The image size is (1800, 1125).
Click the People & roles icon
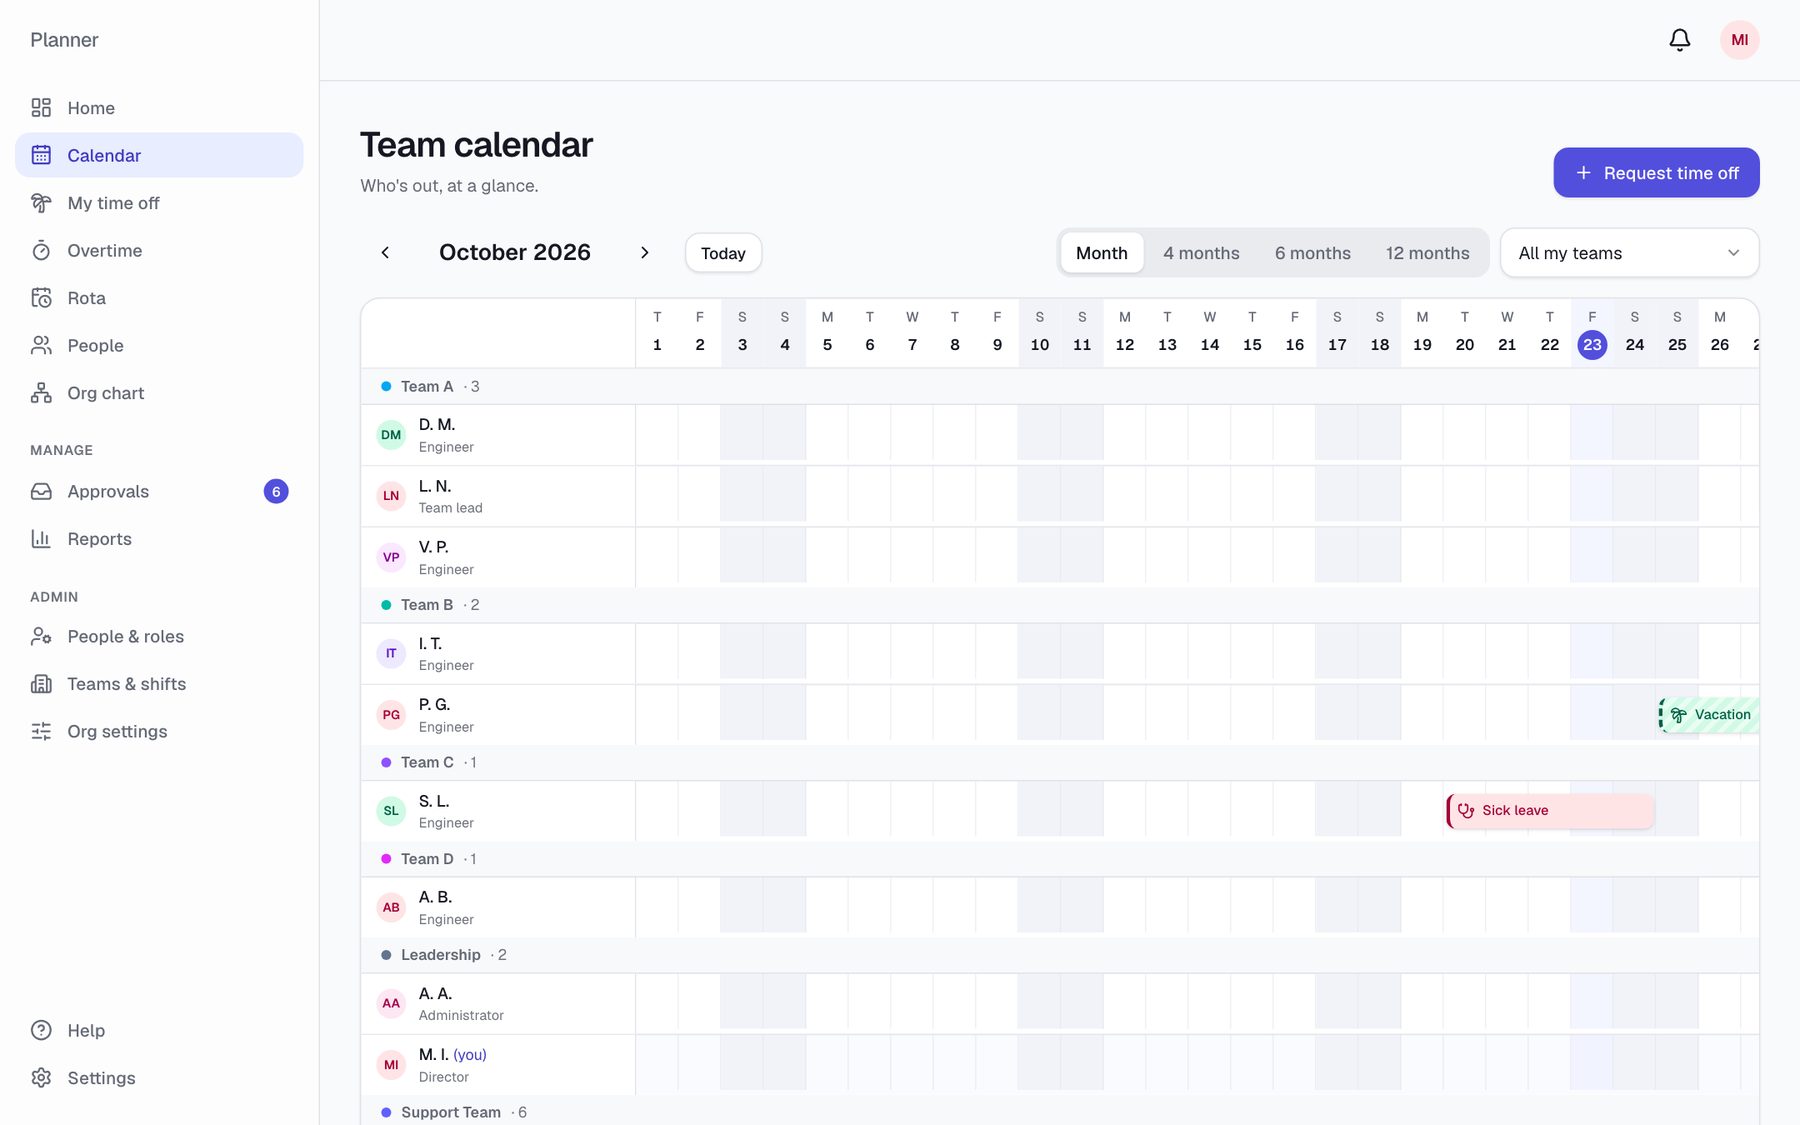[x=41, y=637]
